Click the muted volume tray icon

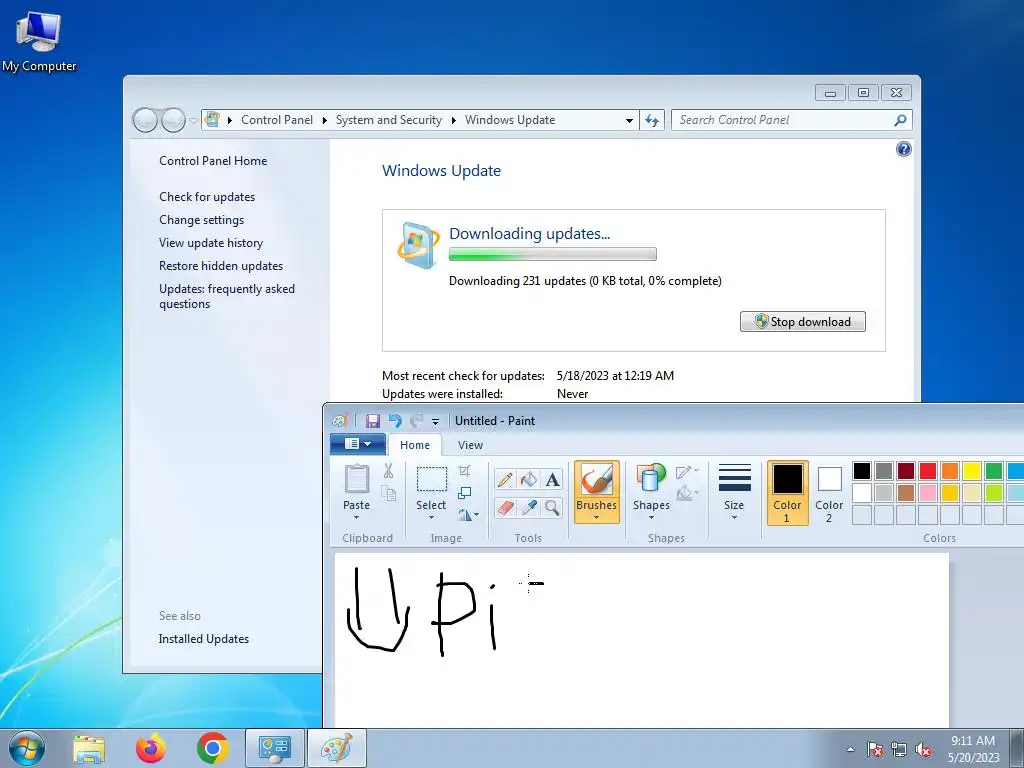click(x=923, y=750)
